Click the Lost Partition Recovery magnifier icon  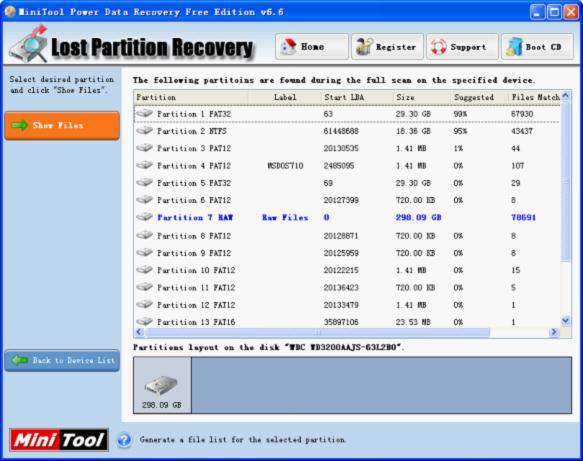29,45
